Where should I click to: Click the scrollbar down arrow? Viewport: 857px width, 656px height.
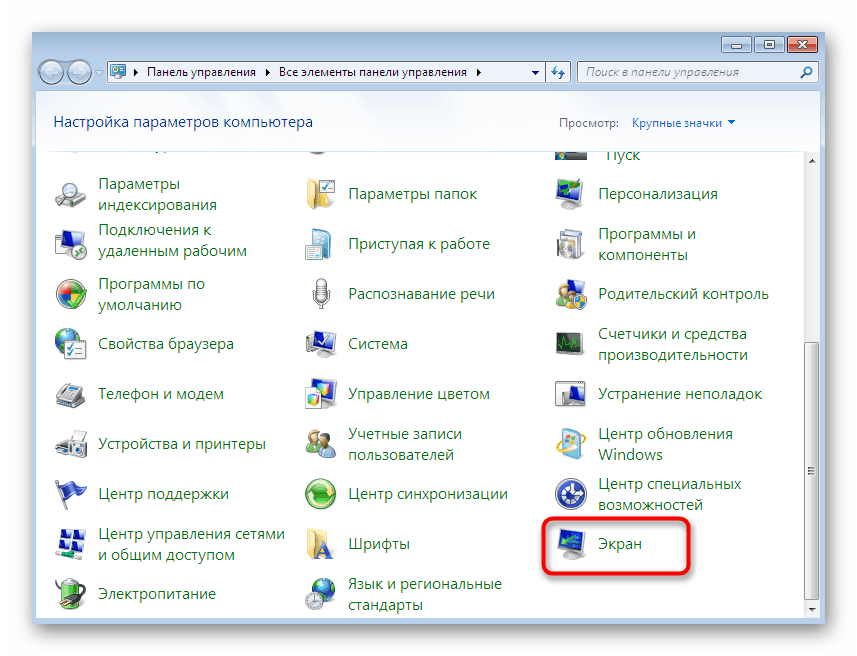point(812,609)
